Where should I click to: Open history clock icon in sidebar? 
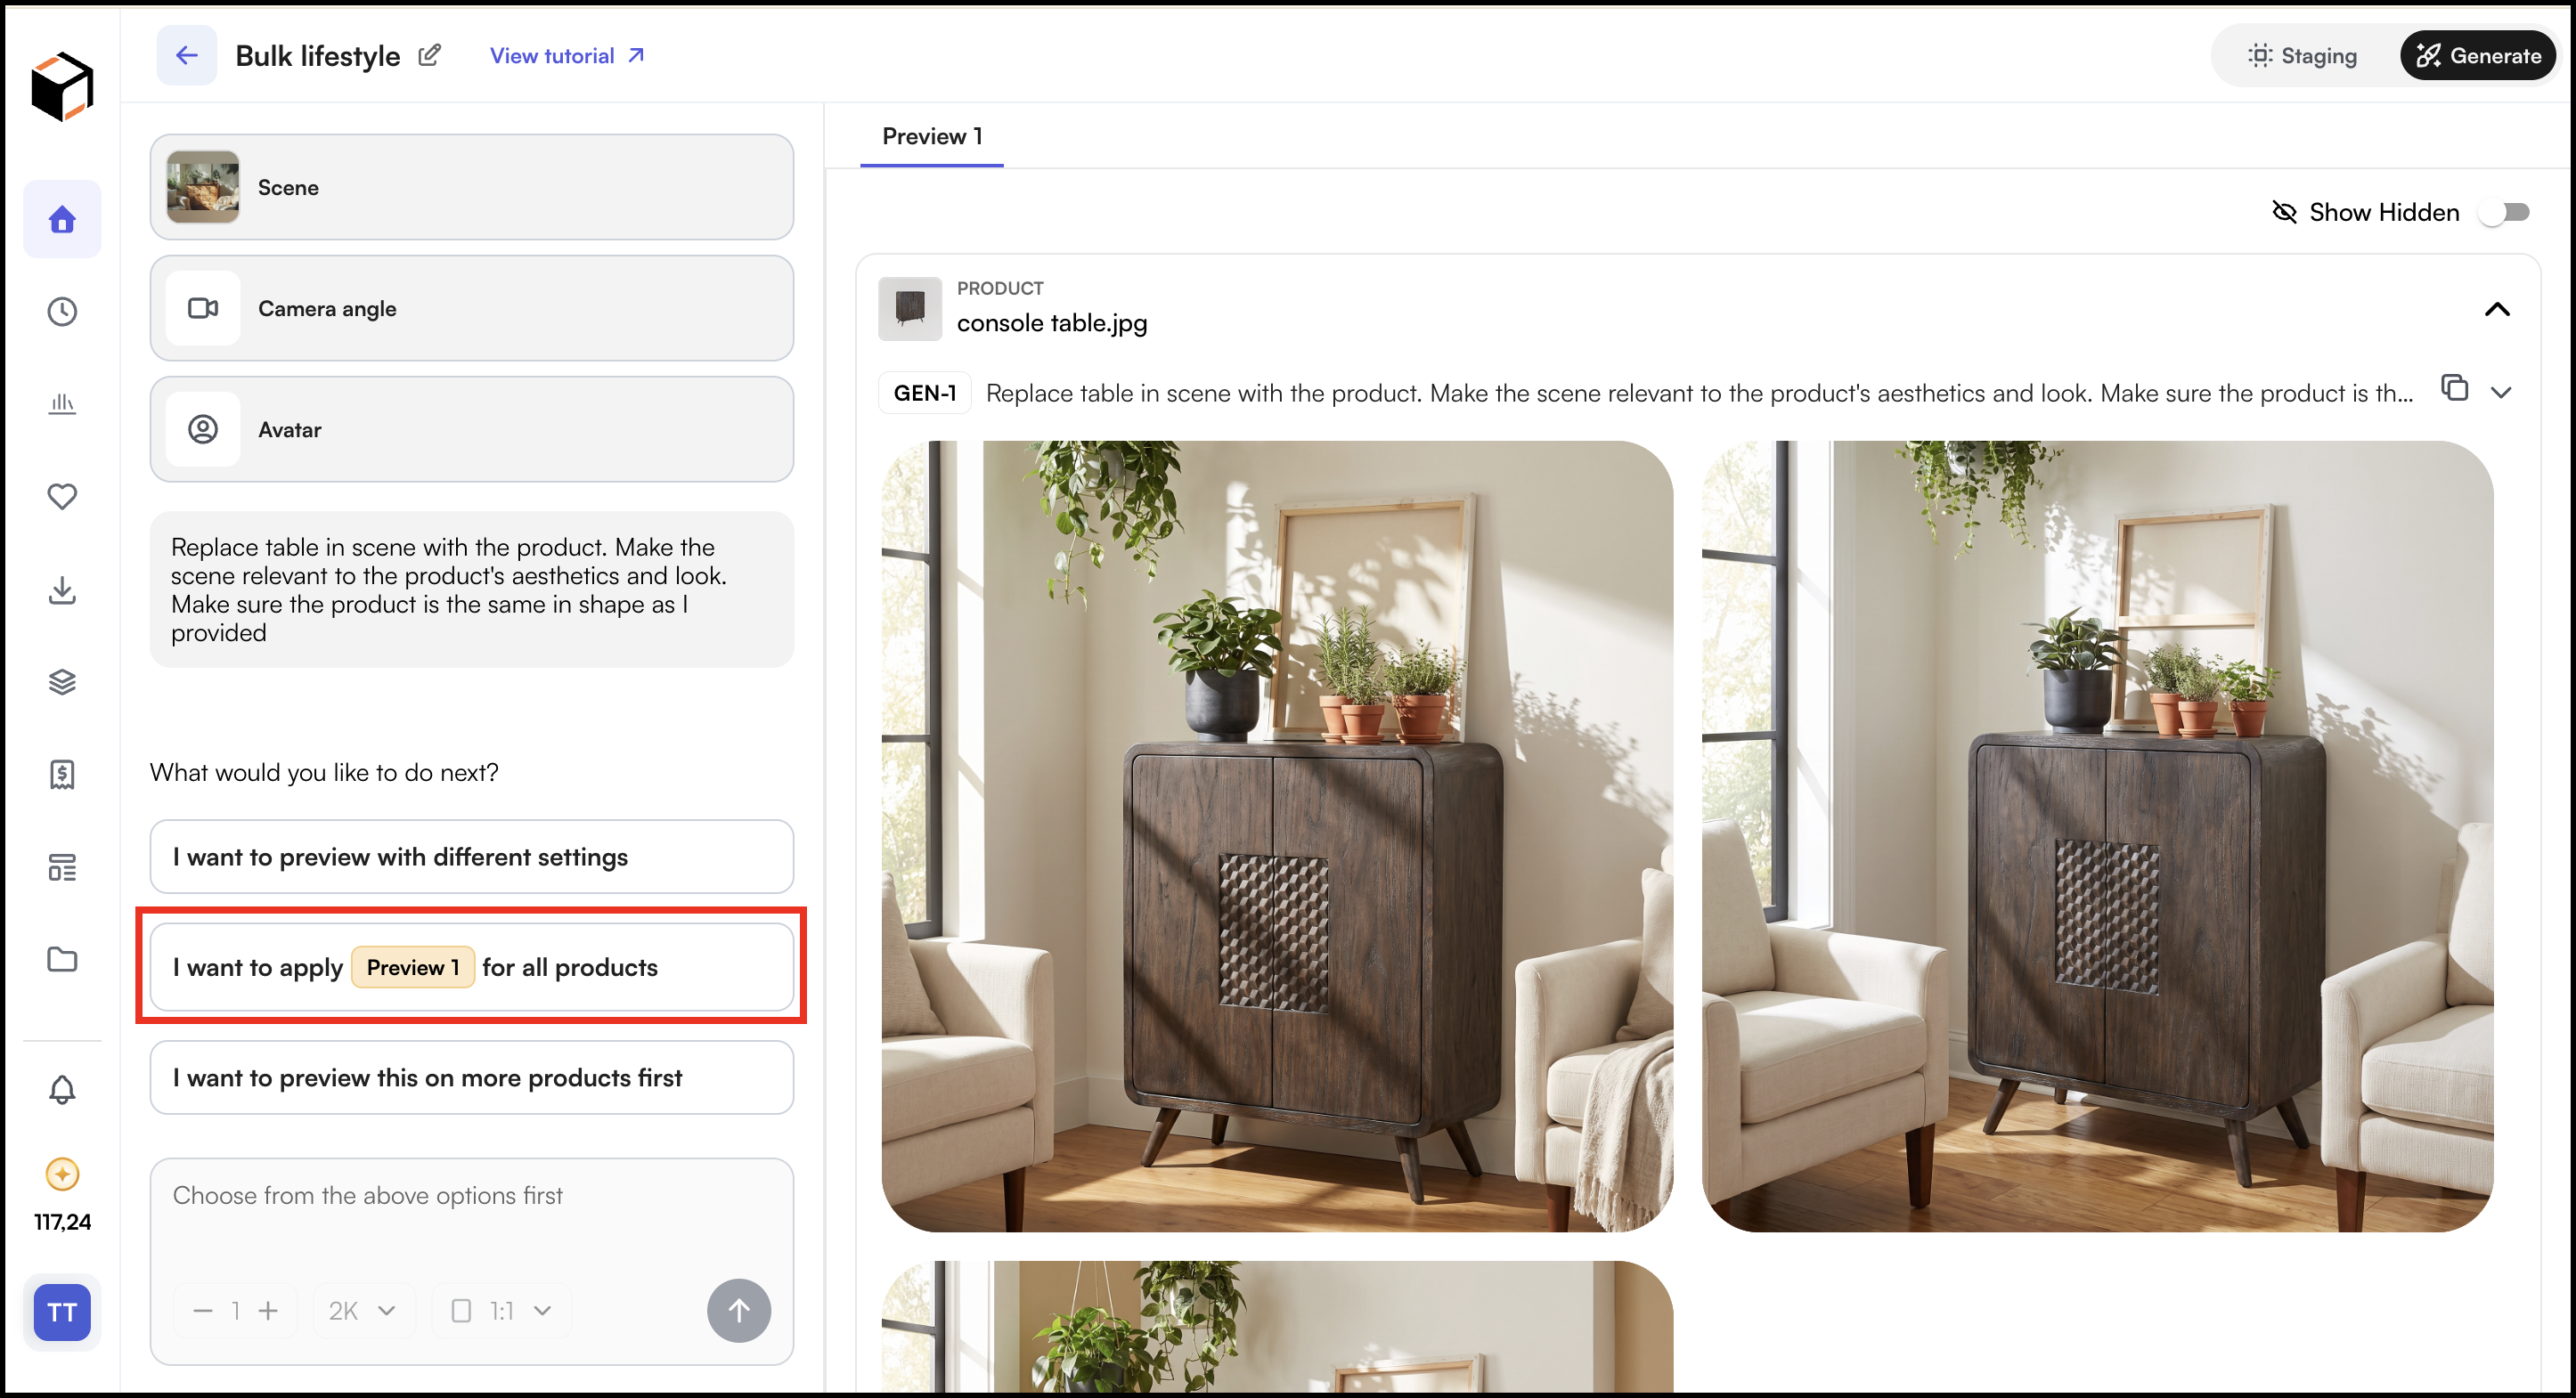(62, 311)
